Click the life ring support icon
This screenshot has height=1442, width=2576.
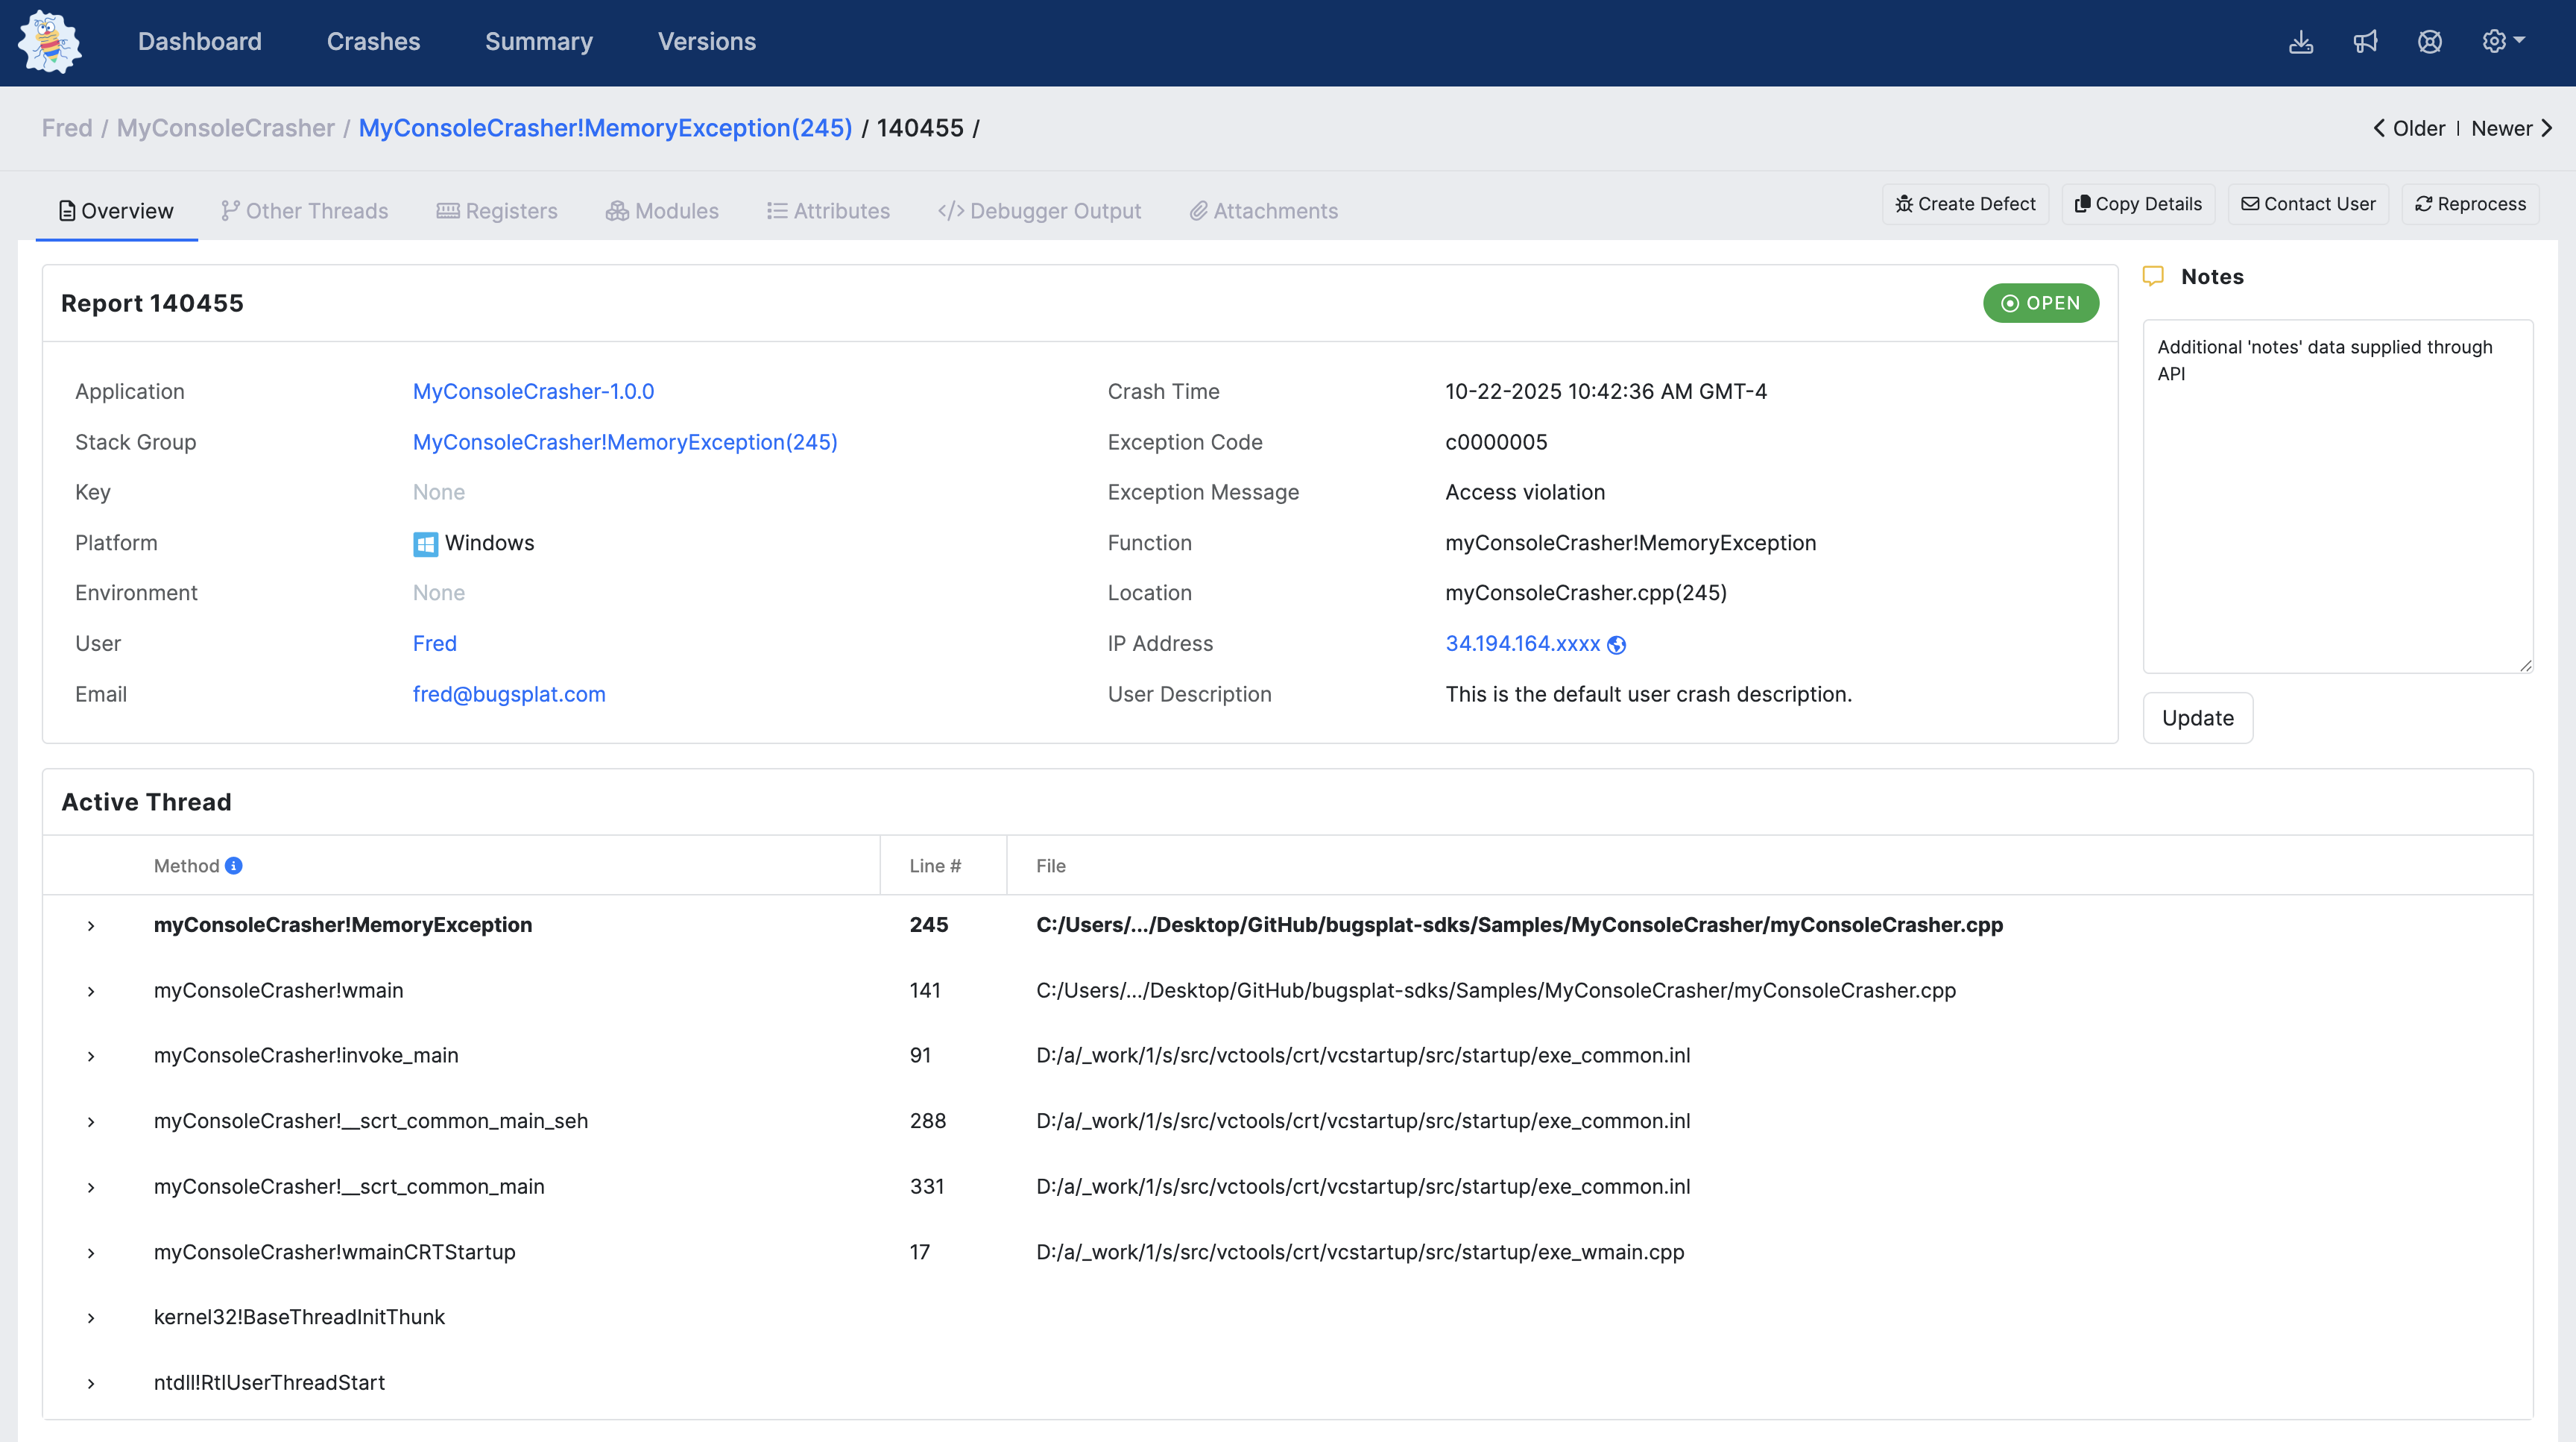(x=2429, y=42)
